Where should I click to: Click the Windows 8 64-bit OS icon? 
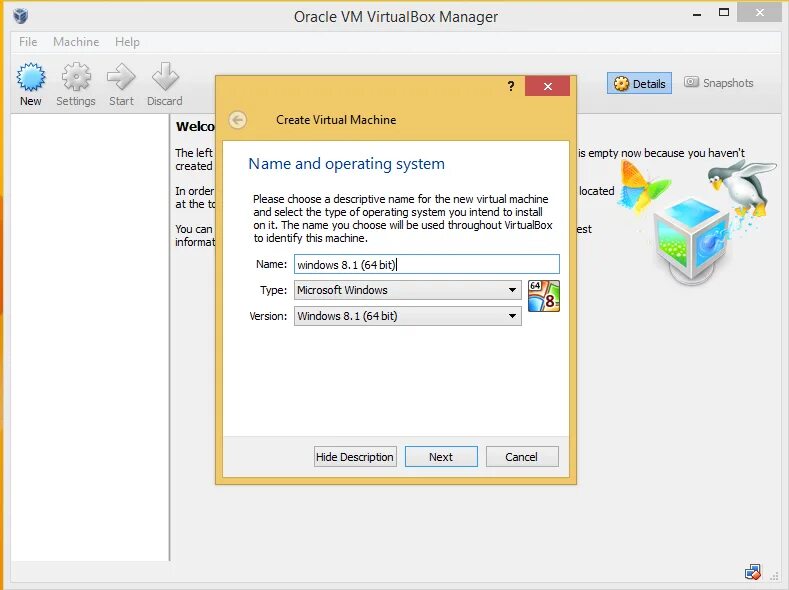[544, 296]
